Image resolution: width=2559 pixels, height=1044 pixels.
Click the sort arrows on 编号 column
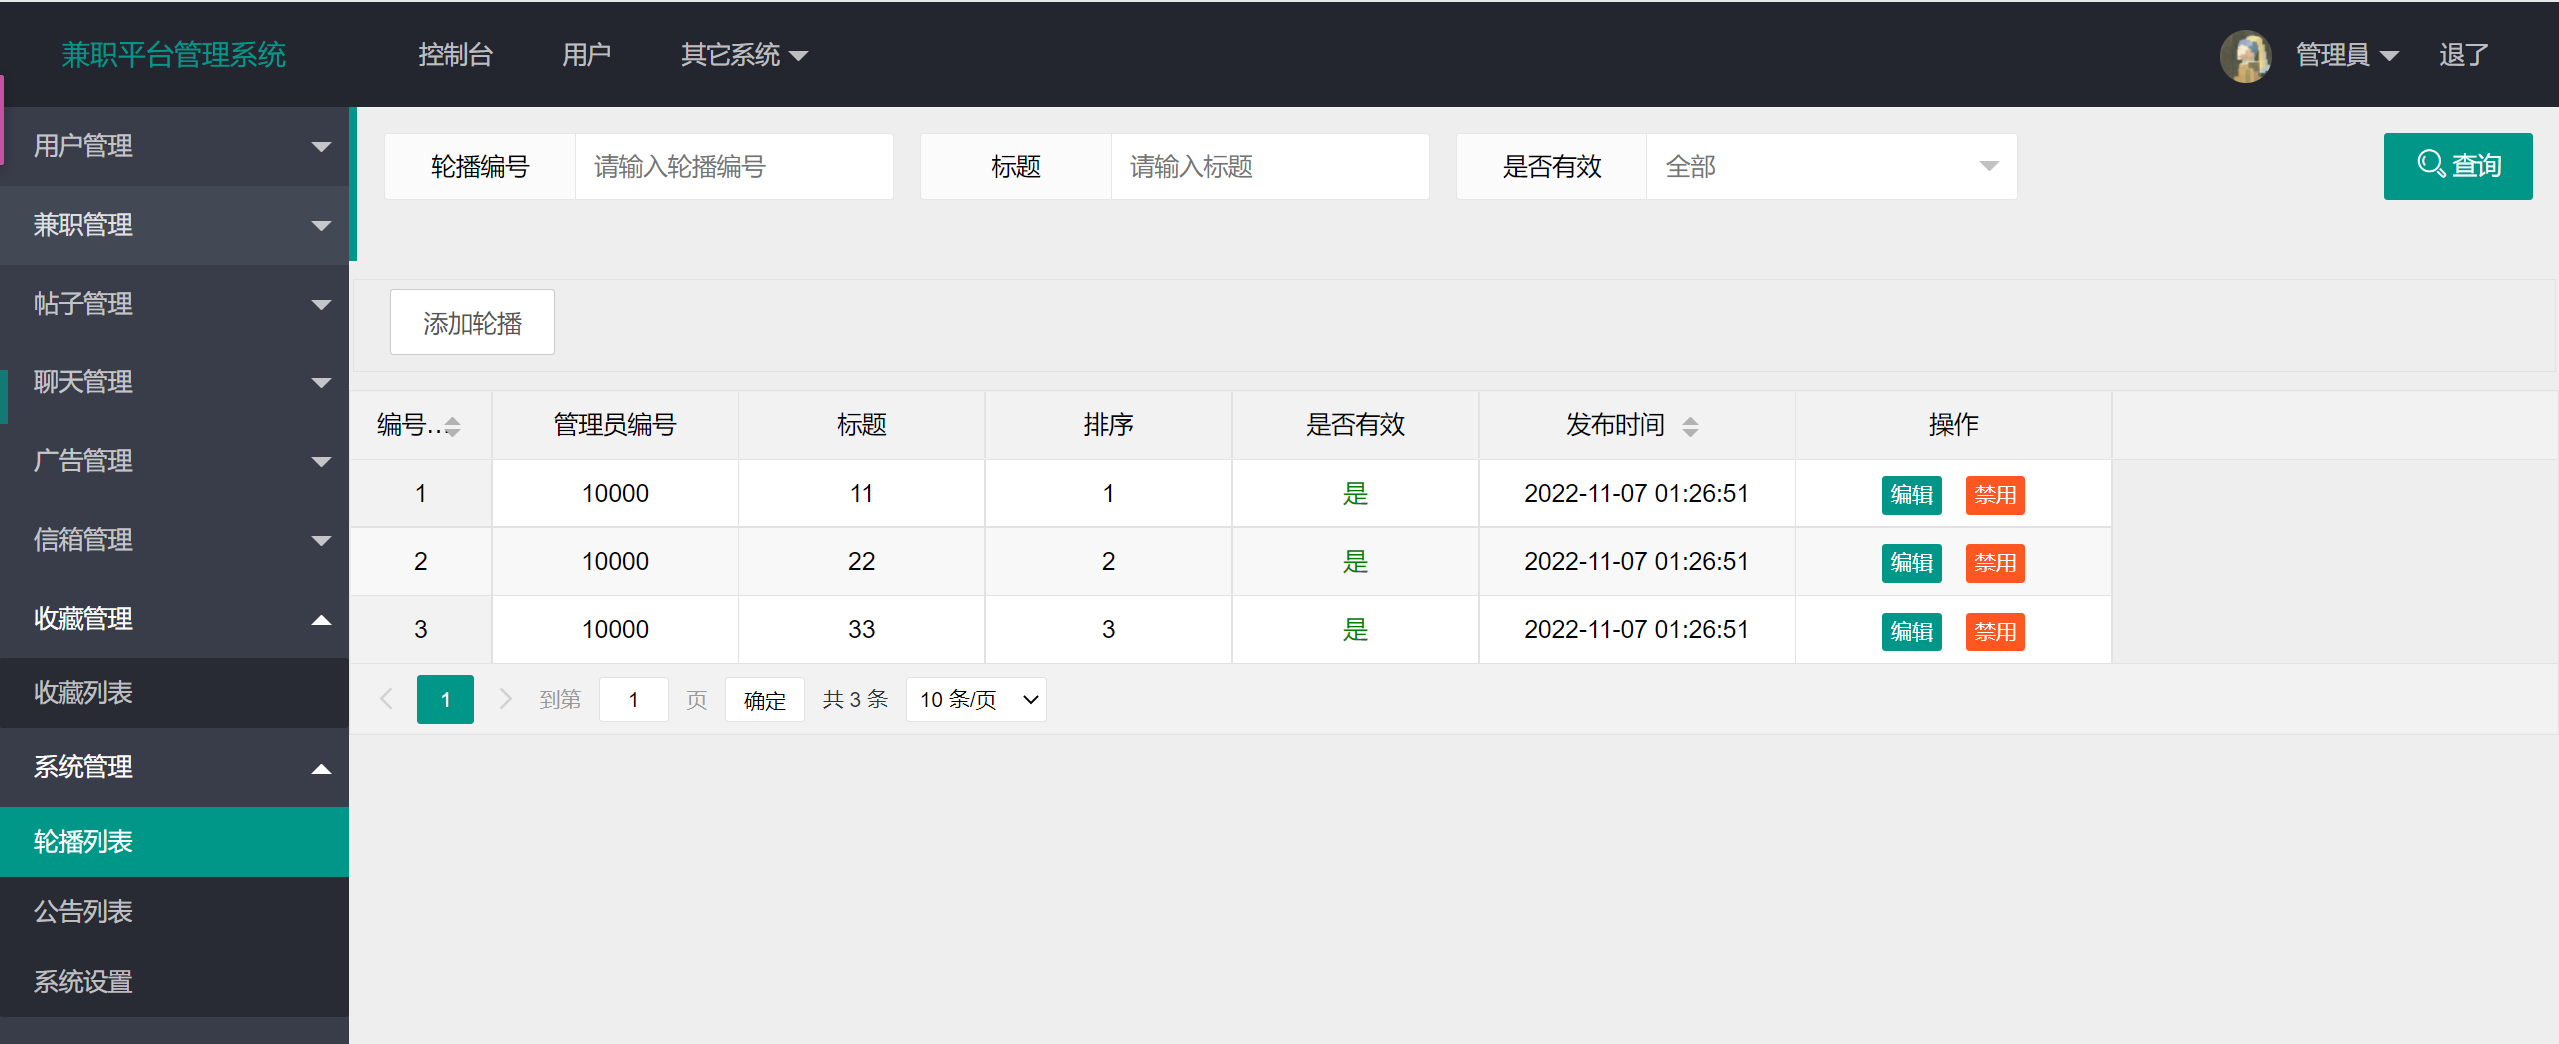click(453, 425)
